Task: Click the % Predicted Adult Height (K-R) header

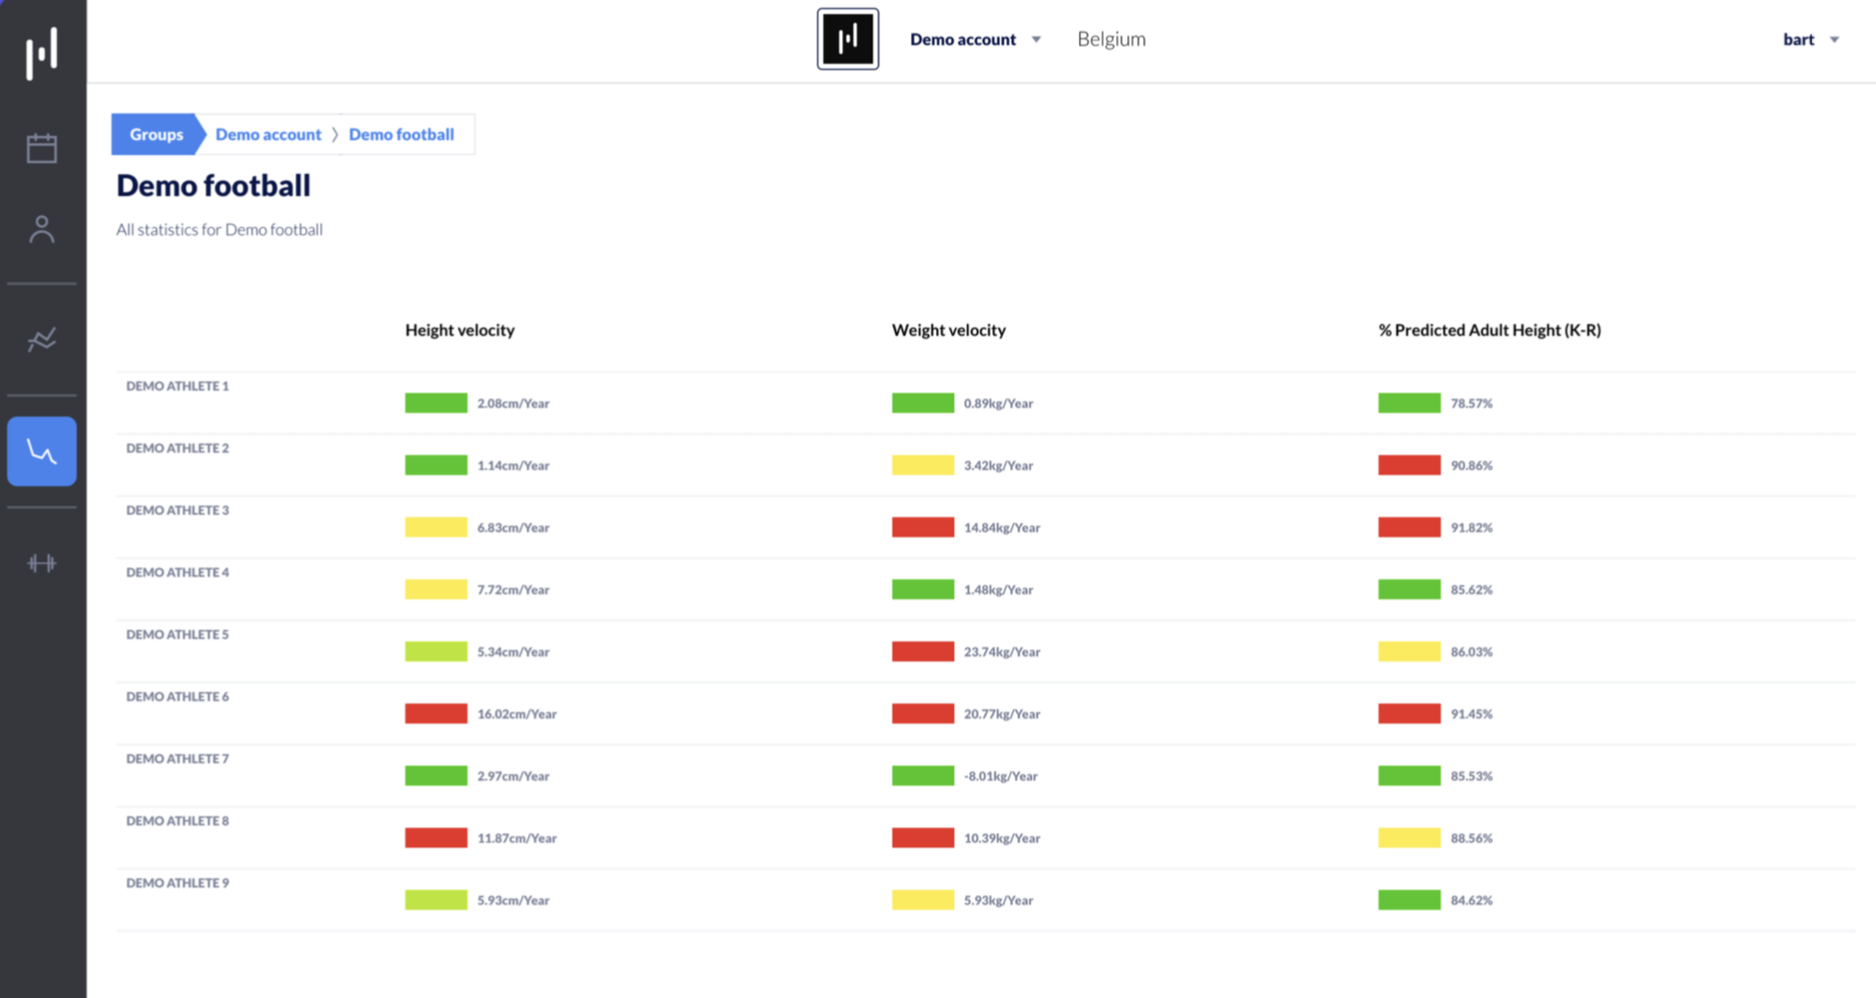Action: 1490,330
